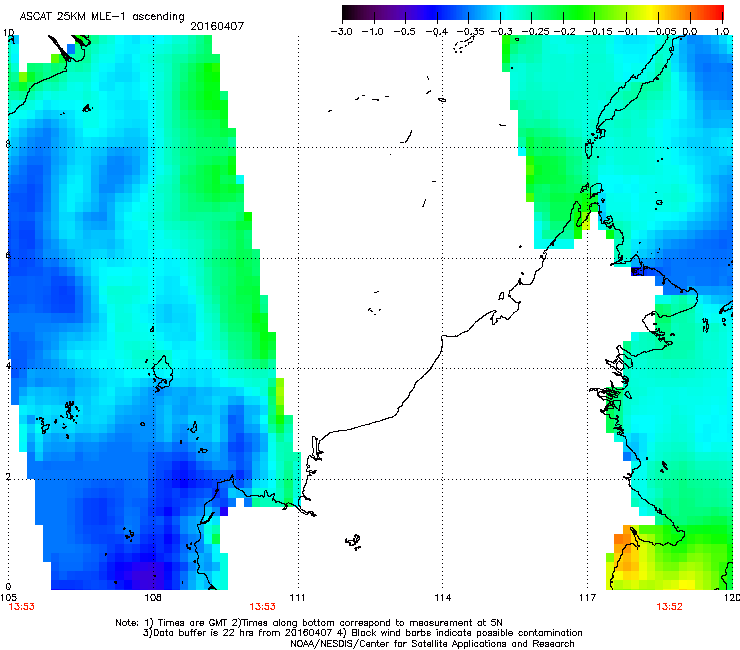
Task: Click the note line starting "Note: 1) Times are GMT"
Action: coord(309,623)
